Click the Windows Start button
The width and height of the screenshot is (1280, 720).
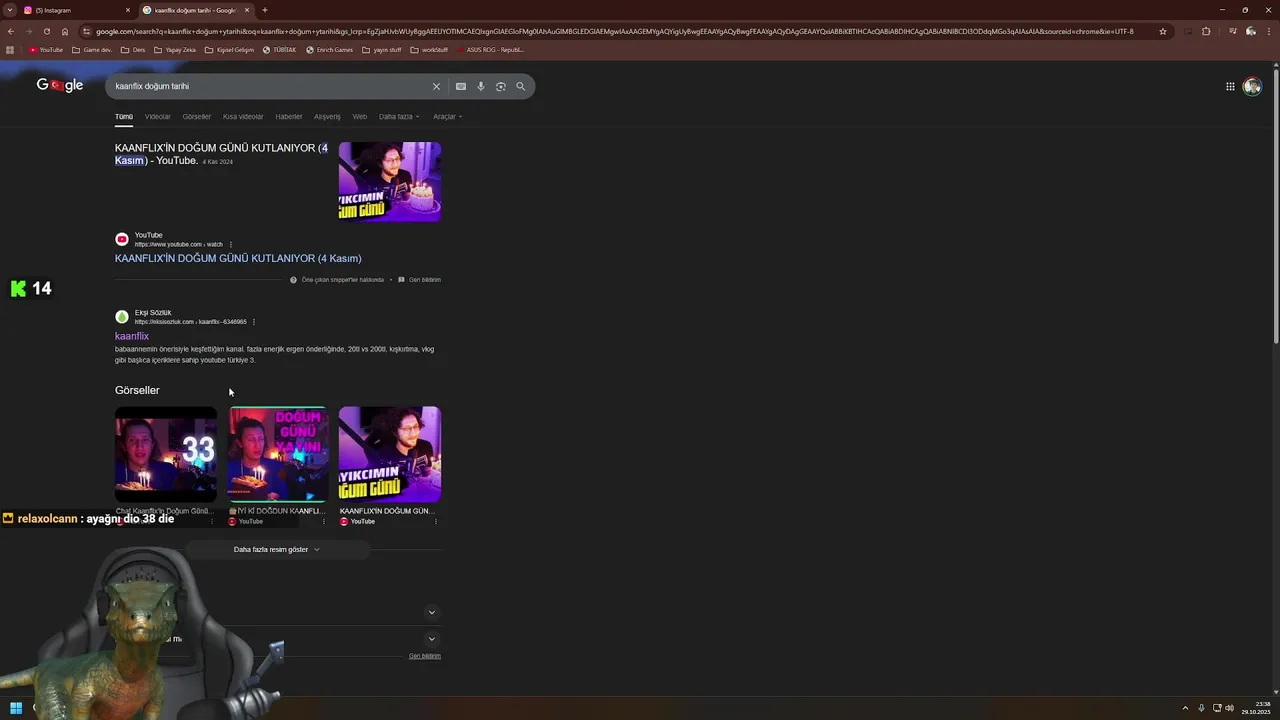point(16,708)
